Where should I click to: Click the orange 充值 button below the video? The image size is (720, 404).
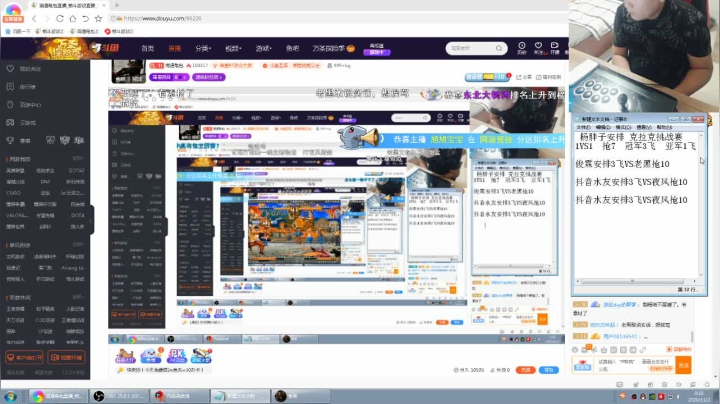coord(525,370)
